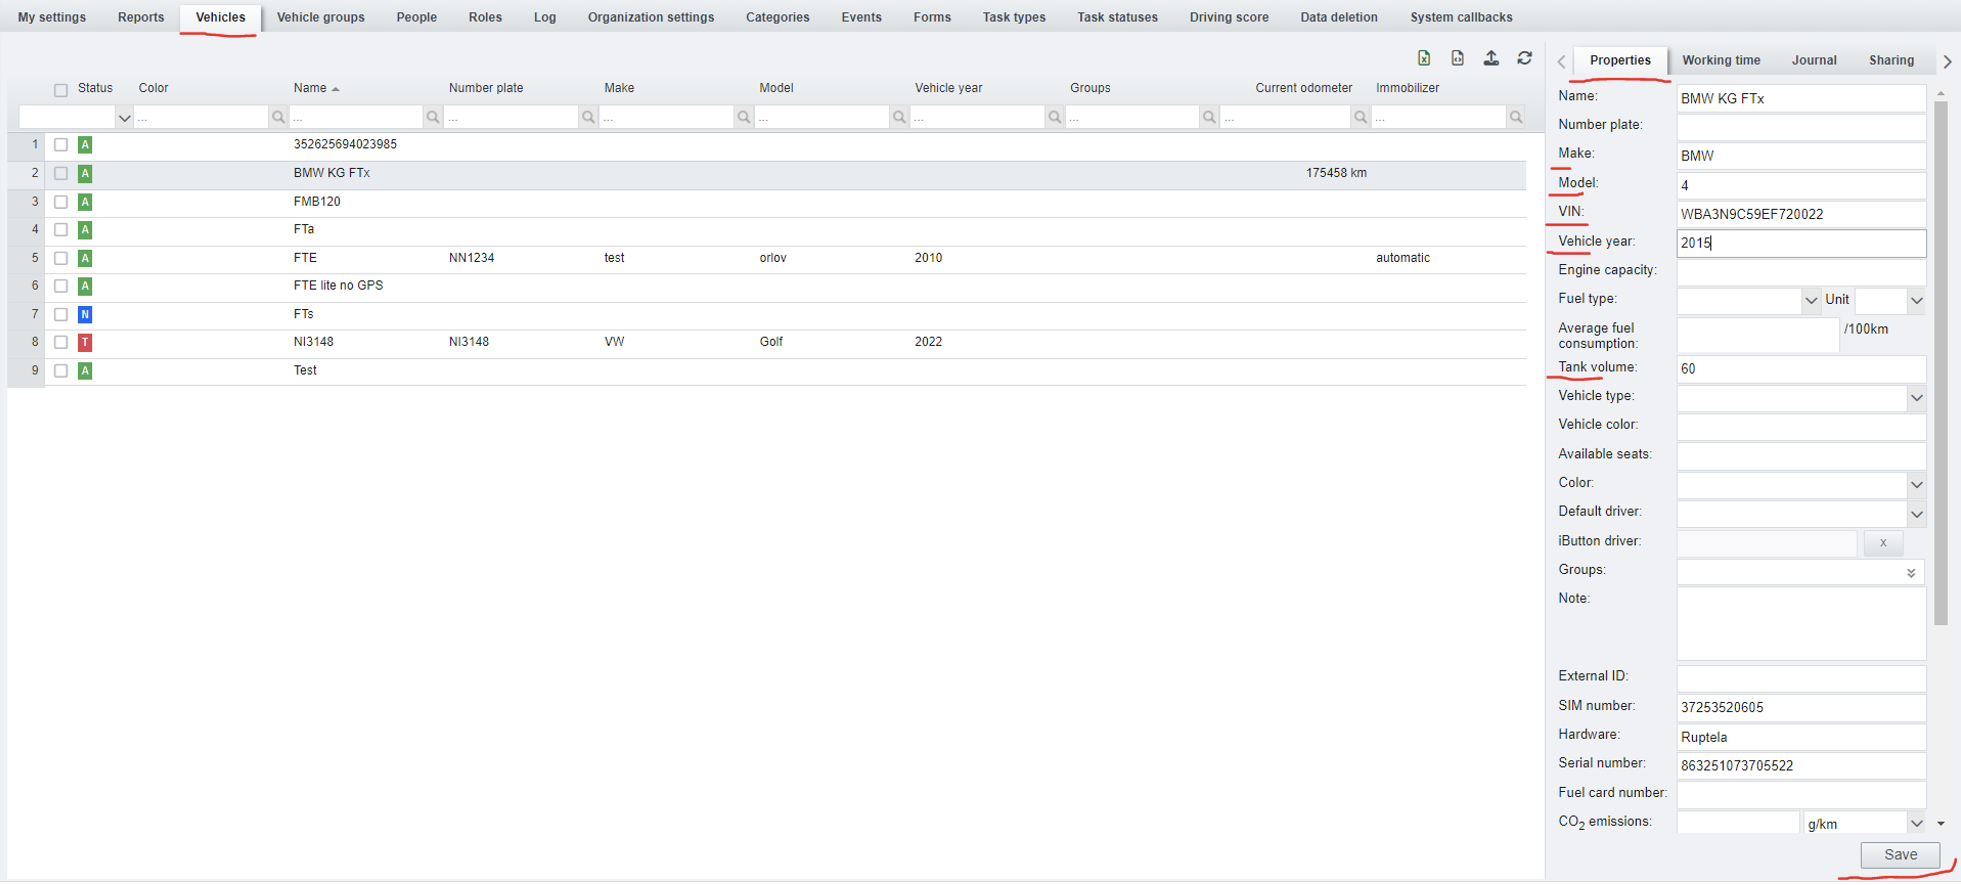
Task: Click the Color column search magnifier
Action: tap(278, 117)
